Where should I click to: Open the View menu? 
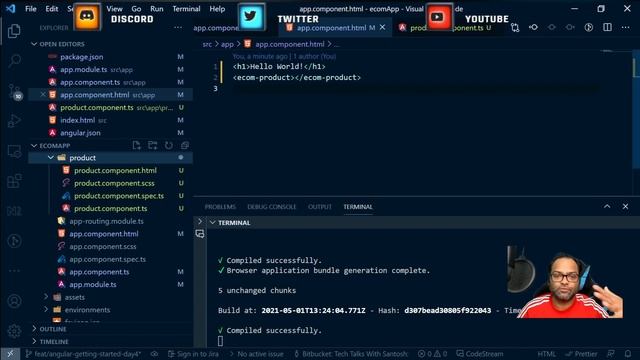point(114,9)
